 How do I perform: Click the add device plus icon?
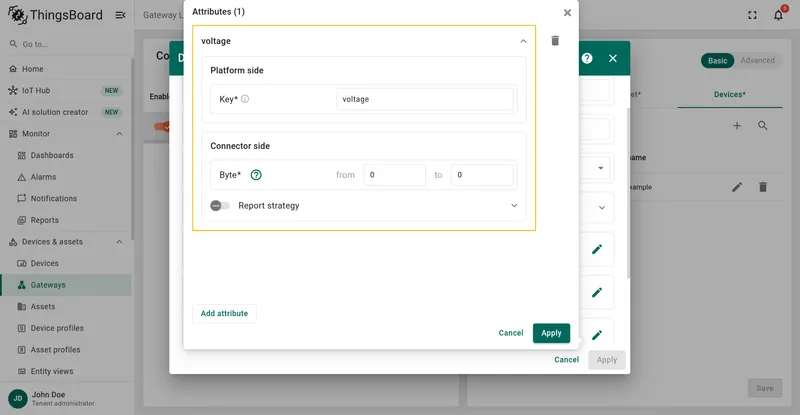(737, 126)
